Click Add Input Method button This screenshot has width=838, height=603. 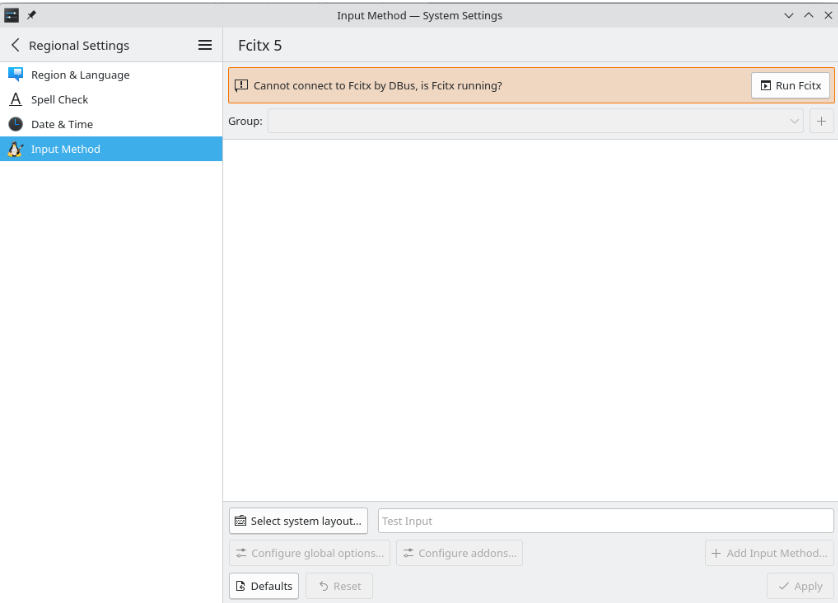(769, 553)
